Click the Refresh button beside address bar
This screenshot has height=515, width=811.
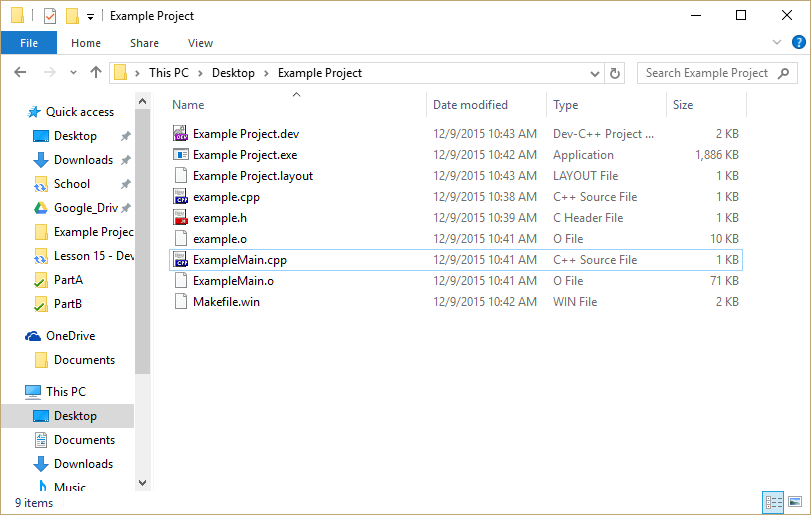pos(614,73)
